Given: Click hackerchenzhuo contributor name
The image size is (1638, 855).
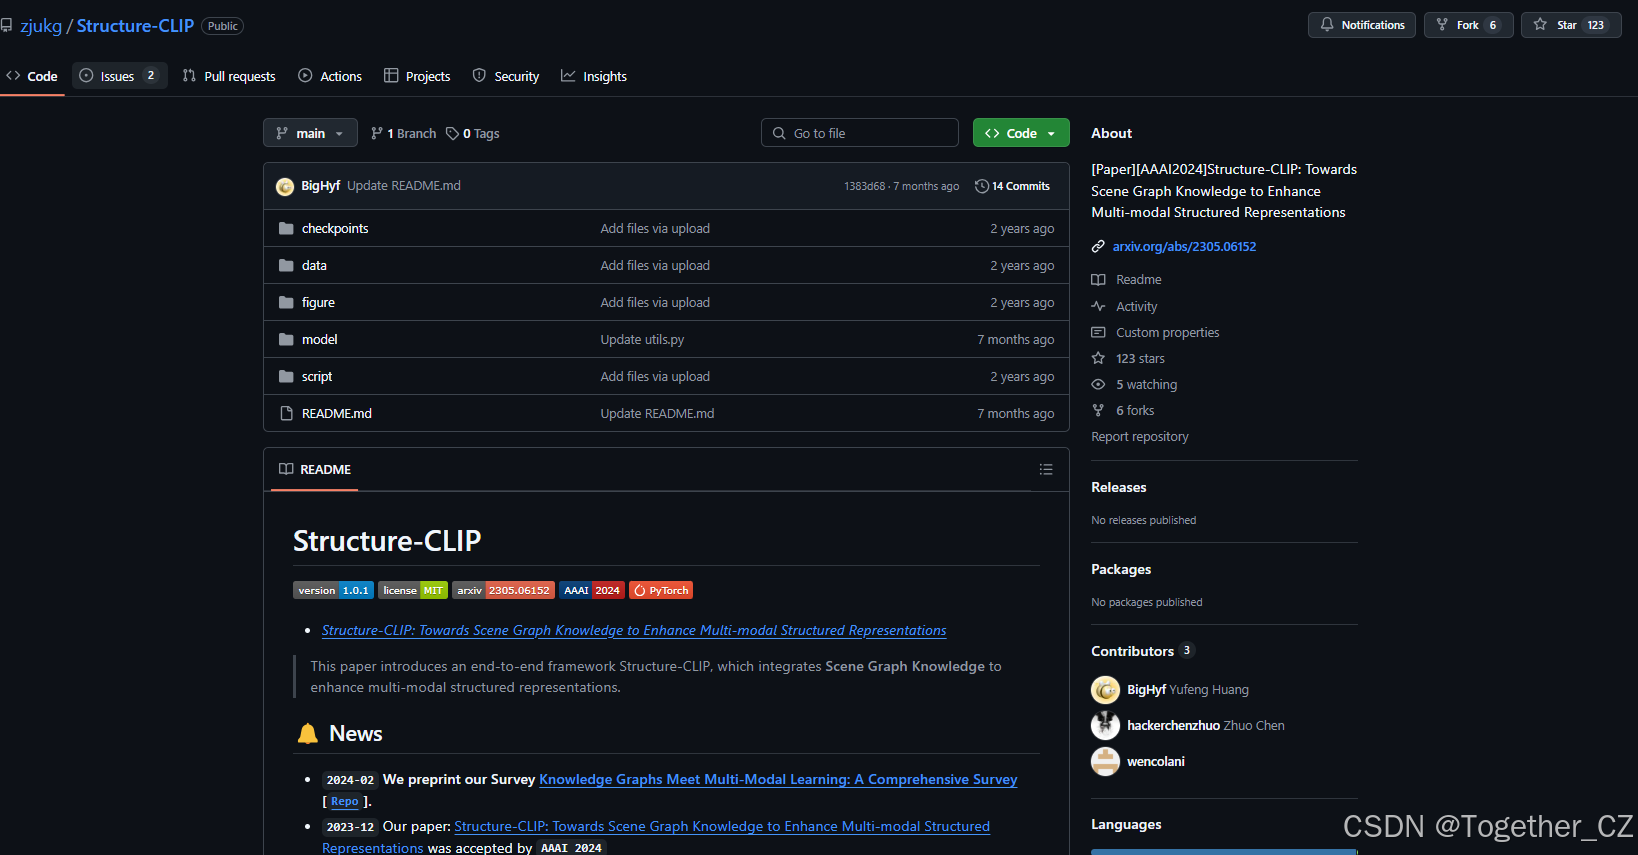Looking at the screenshot, I should [x=1173, y=726].
